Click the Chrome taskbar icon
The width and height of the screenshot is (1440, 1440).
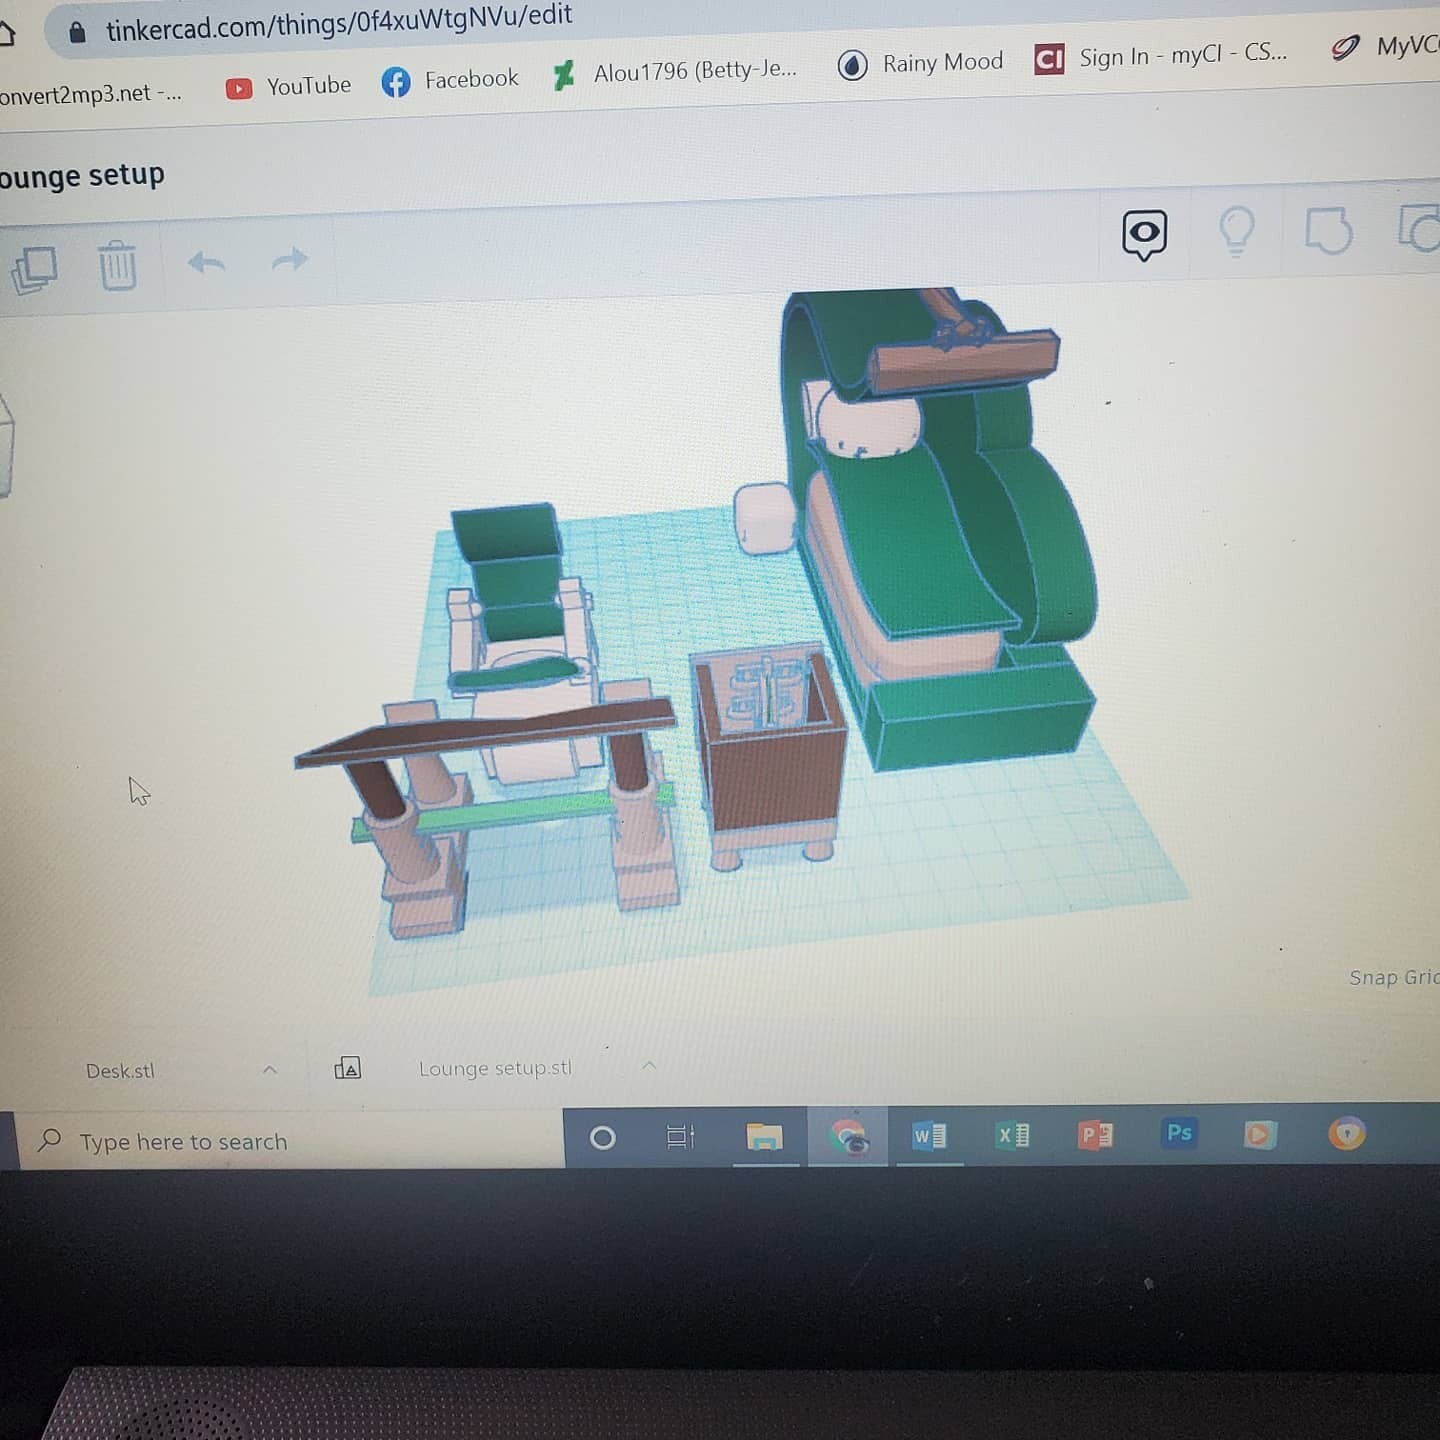pyautogui.click(x=849, y=1136)
